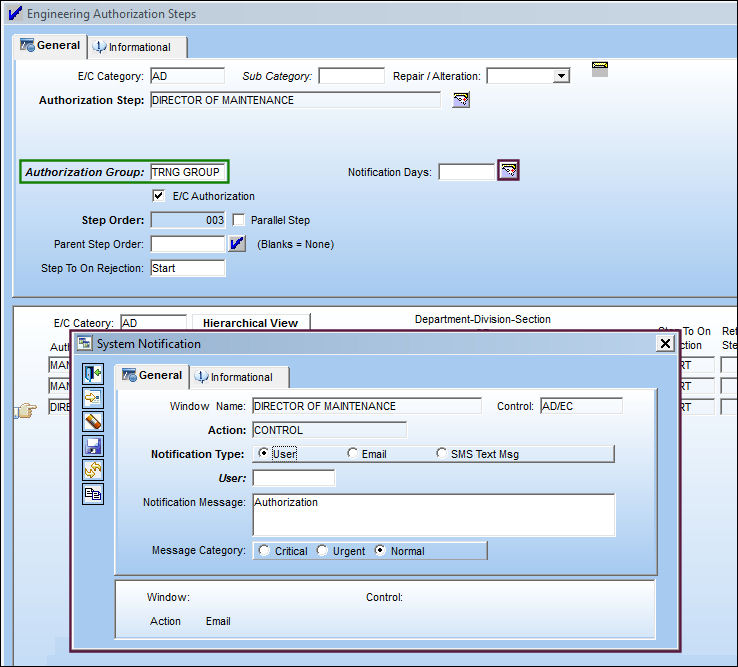Screen dimensions: 738x667
Task: Click the Control field showing AD/EC
Action: [x=581, y=406]
